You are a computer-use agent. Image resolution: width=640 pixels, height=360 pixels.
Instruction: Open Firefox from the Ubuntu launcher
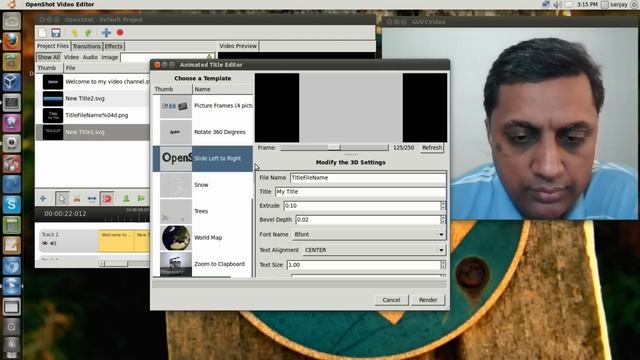(11, 41)
